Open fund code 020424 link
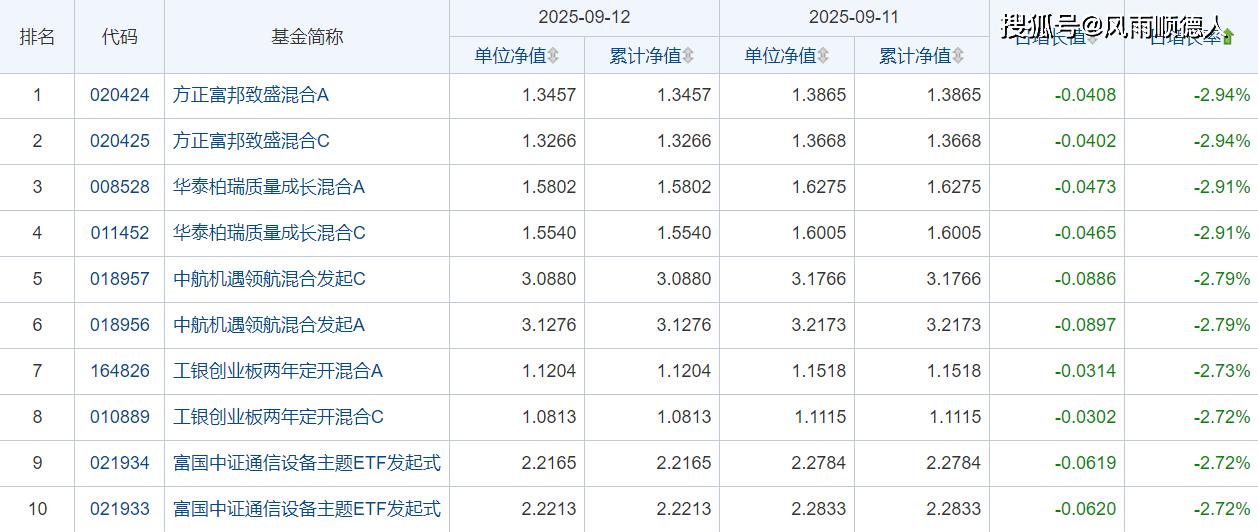Screen dimensions: 1258x532 (120, 96)
